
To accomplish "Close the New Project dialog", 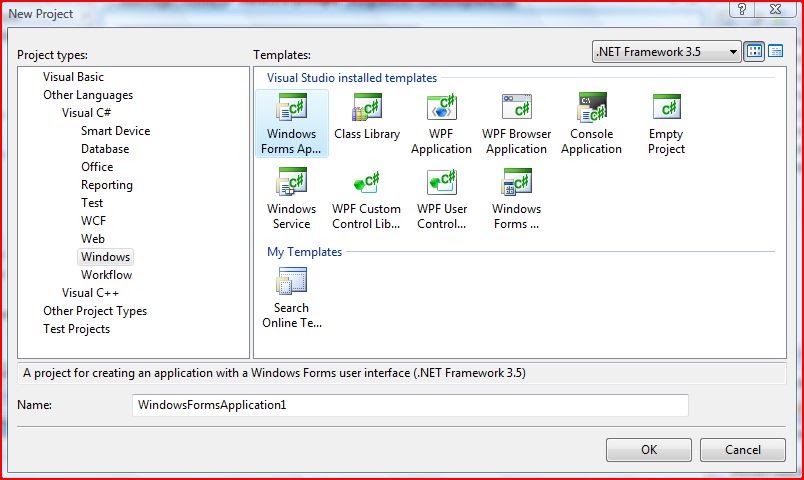I will point(775,9).
